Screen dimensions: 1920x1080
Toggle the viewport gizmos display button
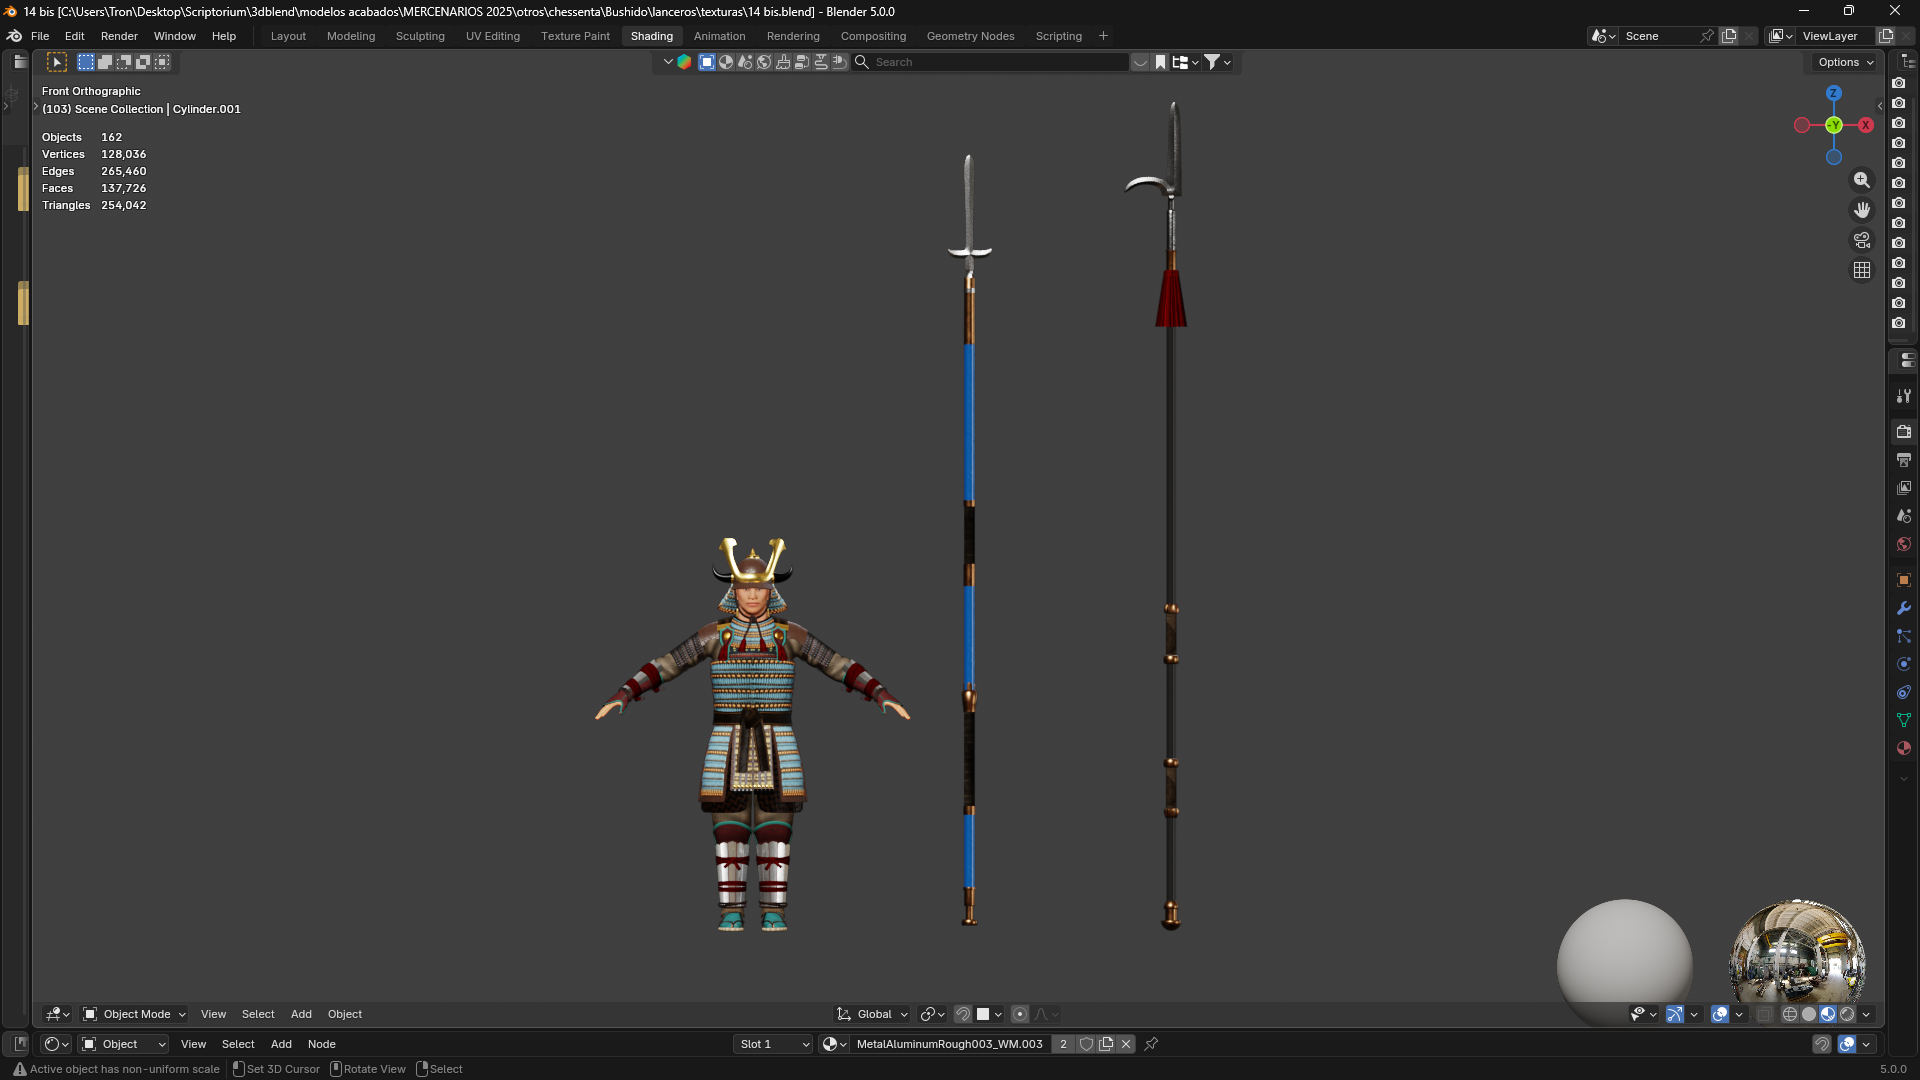coord(1675,1014)
